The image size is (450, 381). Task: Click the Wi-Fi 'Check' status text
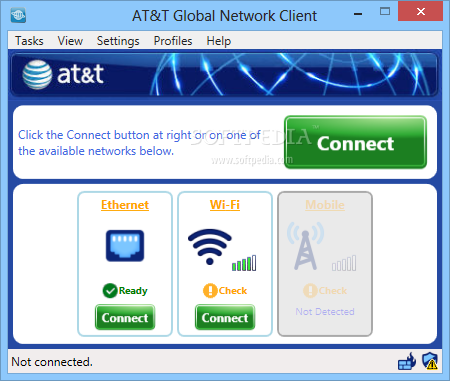click(233, 291)
